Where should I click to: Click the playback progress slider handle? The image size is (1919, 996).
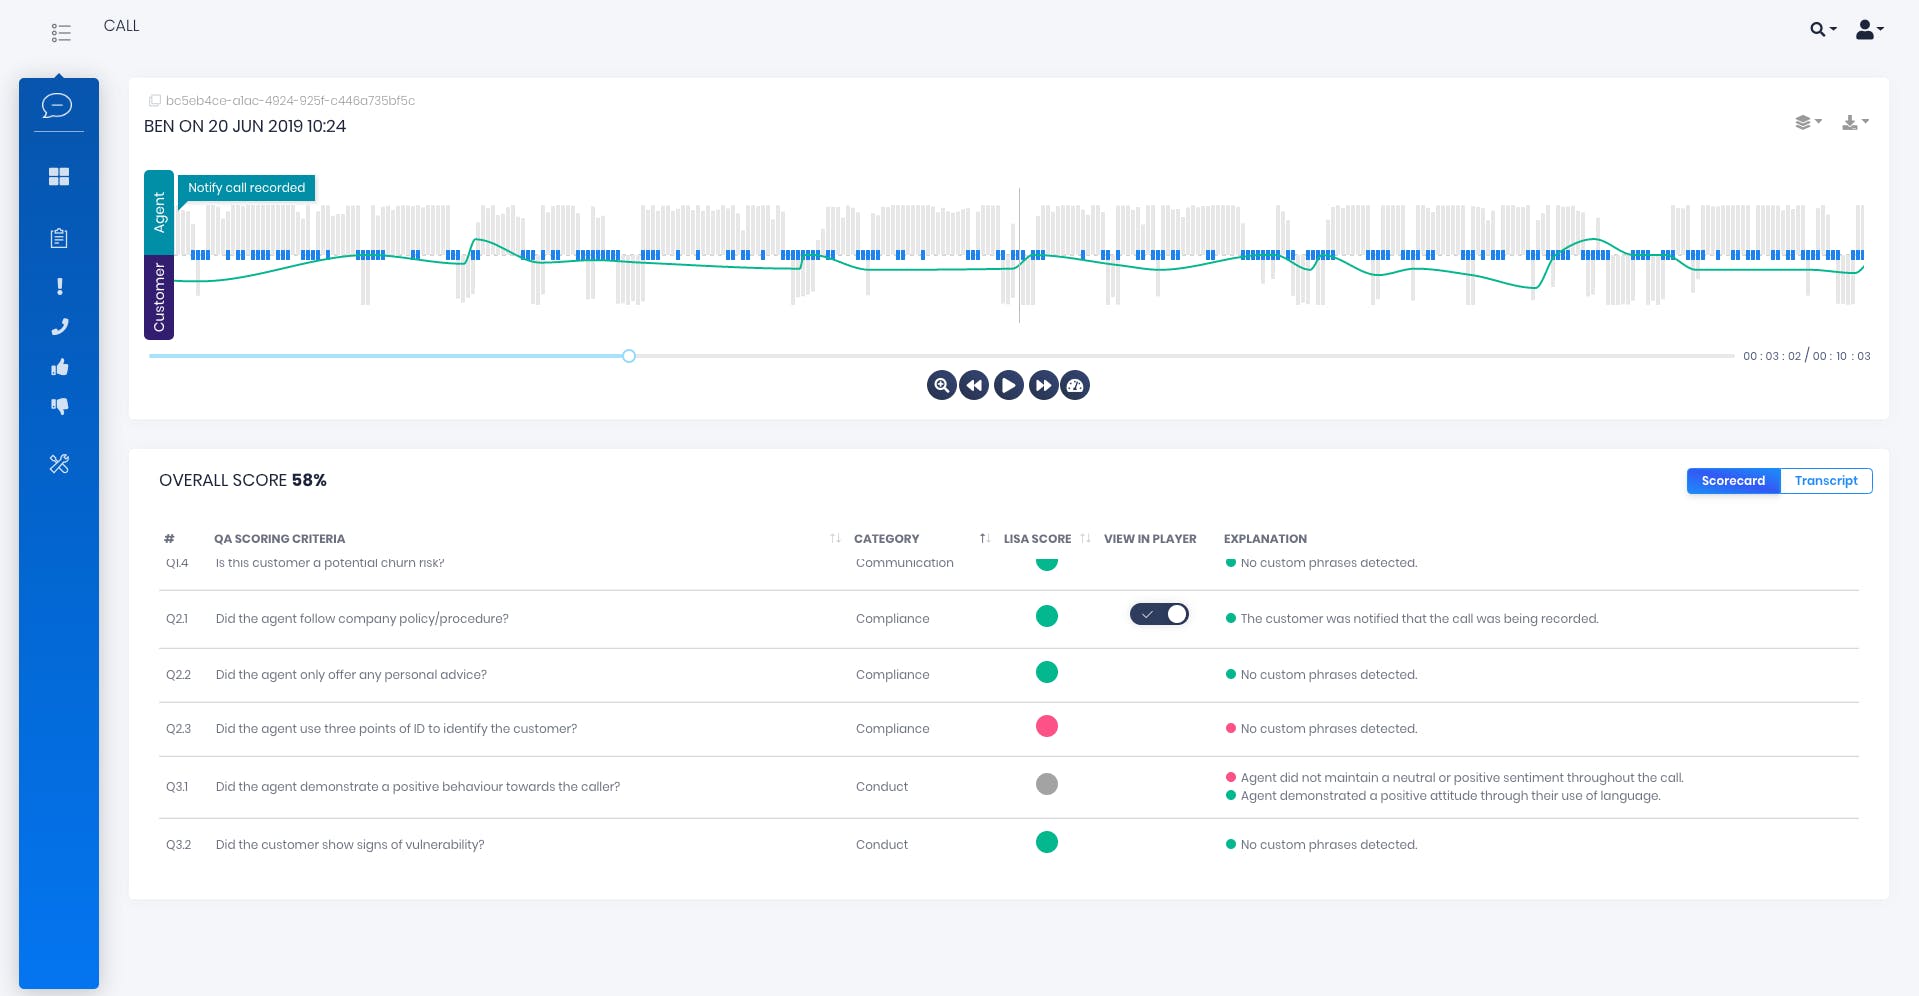629,356
